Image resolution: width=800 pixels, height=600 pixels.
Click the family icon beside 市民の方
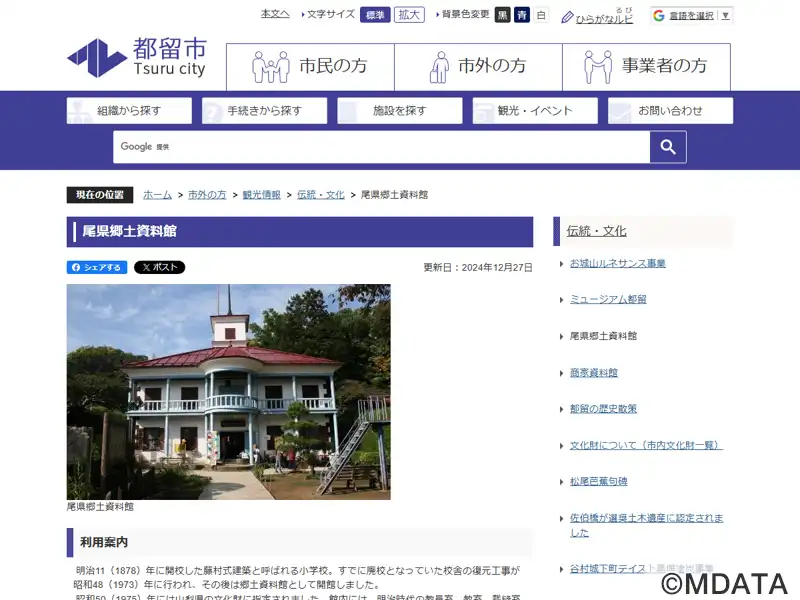tap(270, 66)
